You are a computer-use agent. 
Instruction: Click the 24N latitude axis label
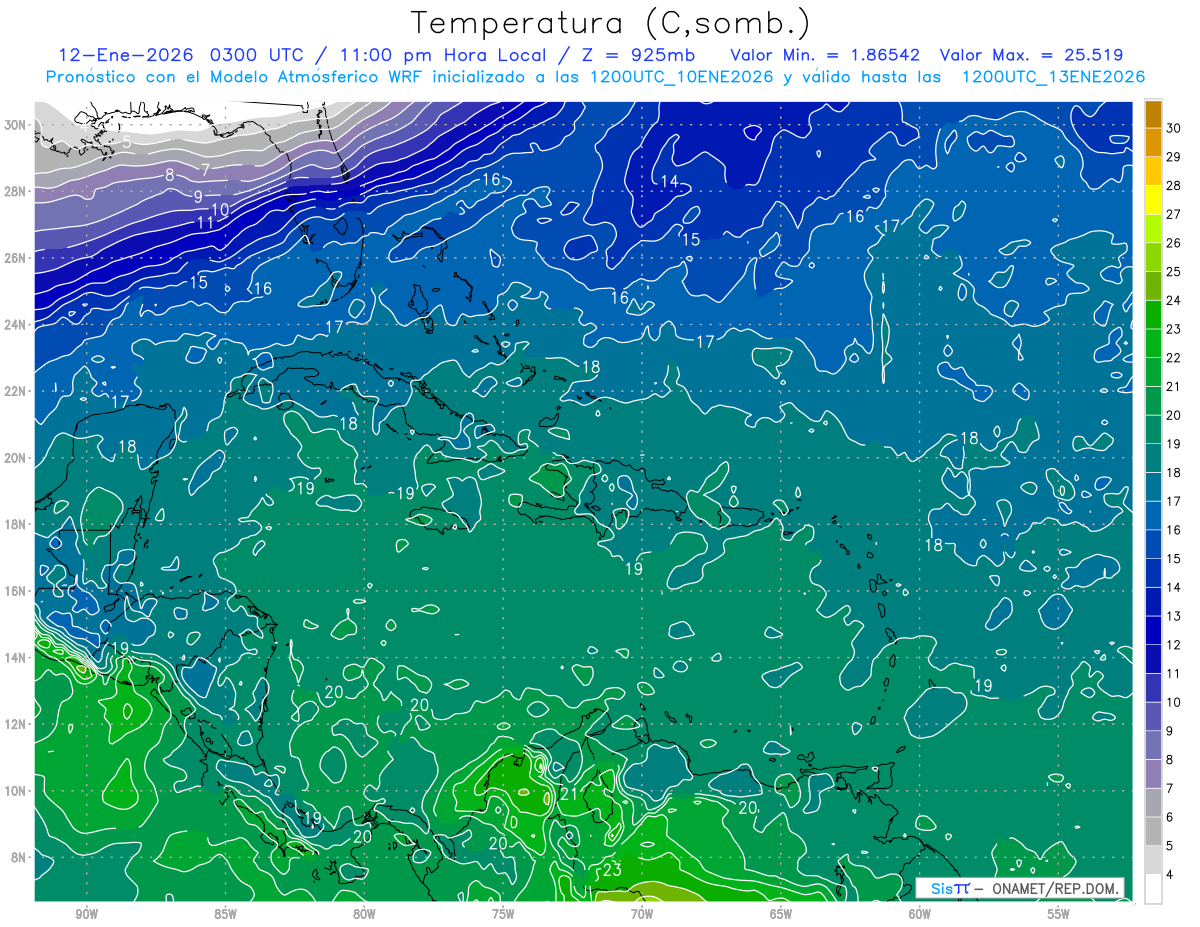point(15,324)
